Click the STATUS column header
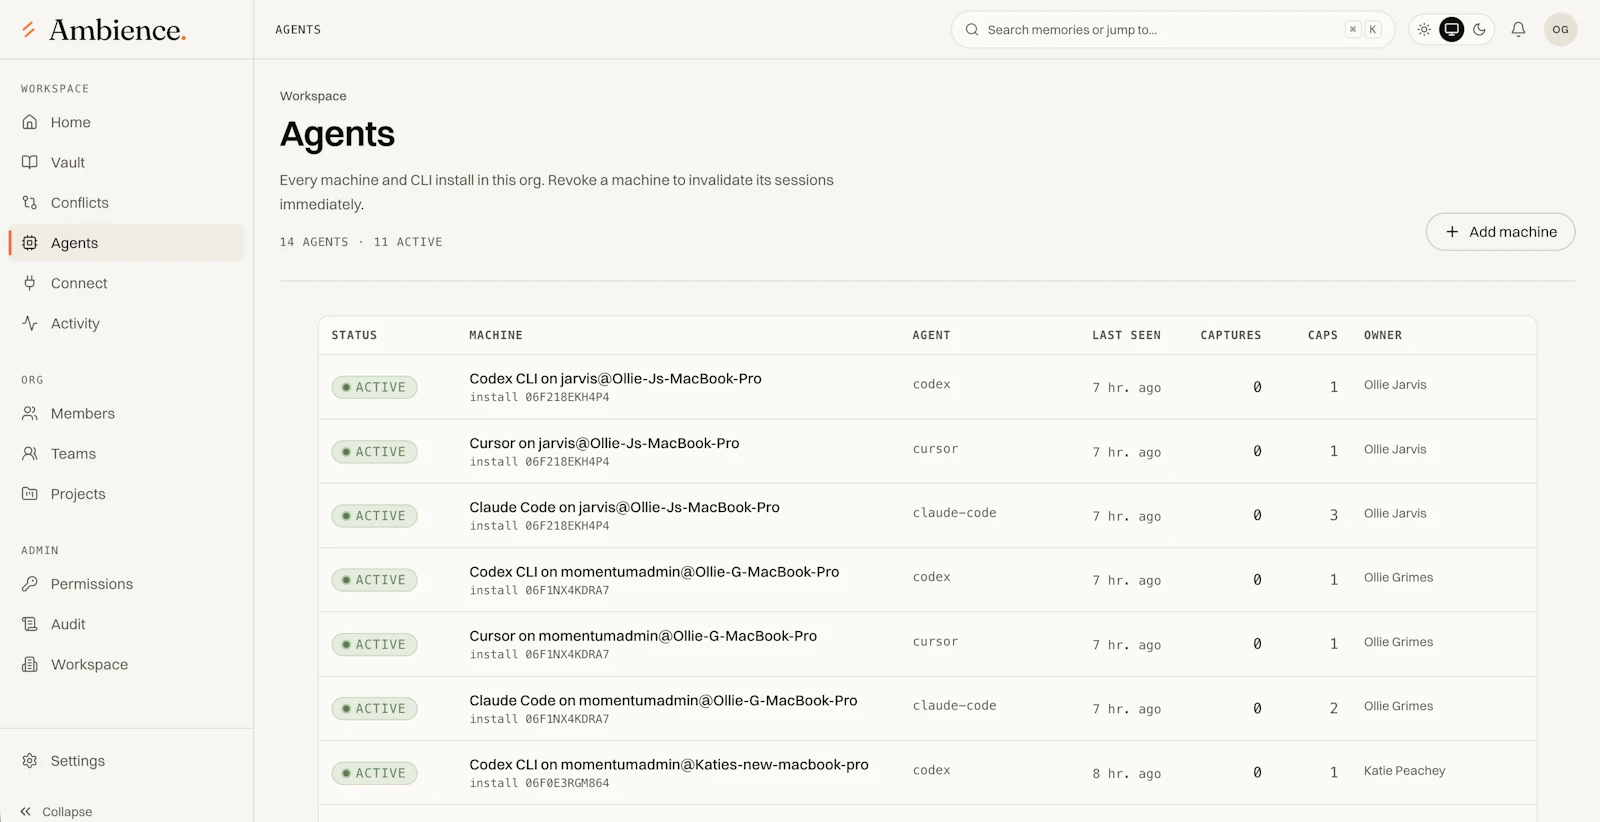Image resolution: width=1600 pixels, height=822 pixels. click(354, 335)
